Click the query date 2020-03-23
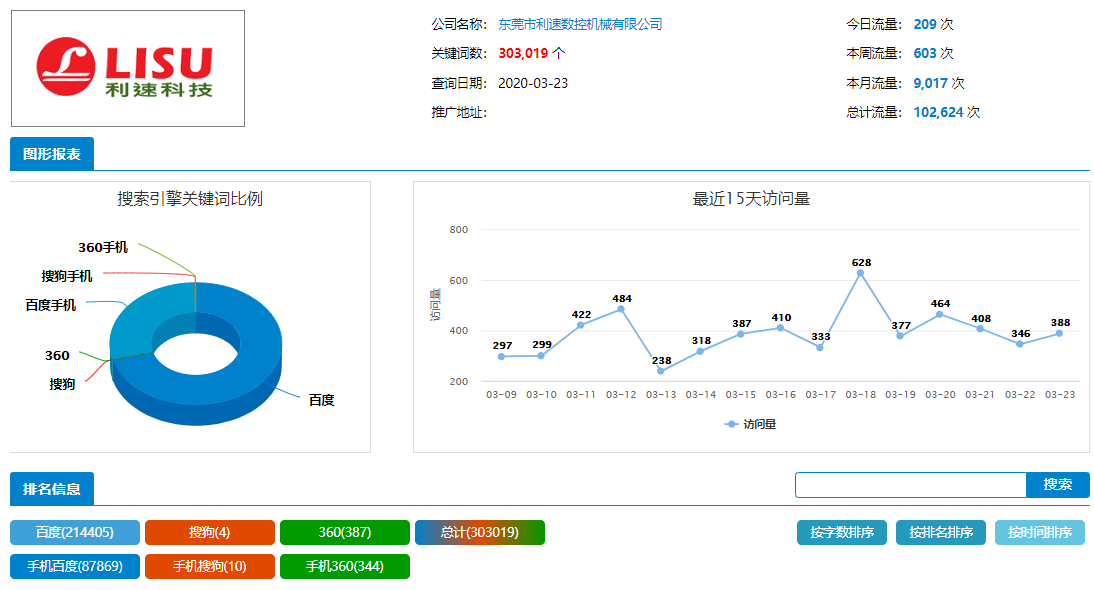The height and width of the screenshot is (590, 1094). [x=533, y=83]
